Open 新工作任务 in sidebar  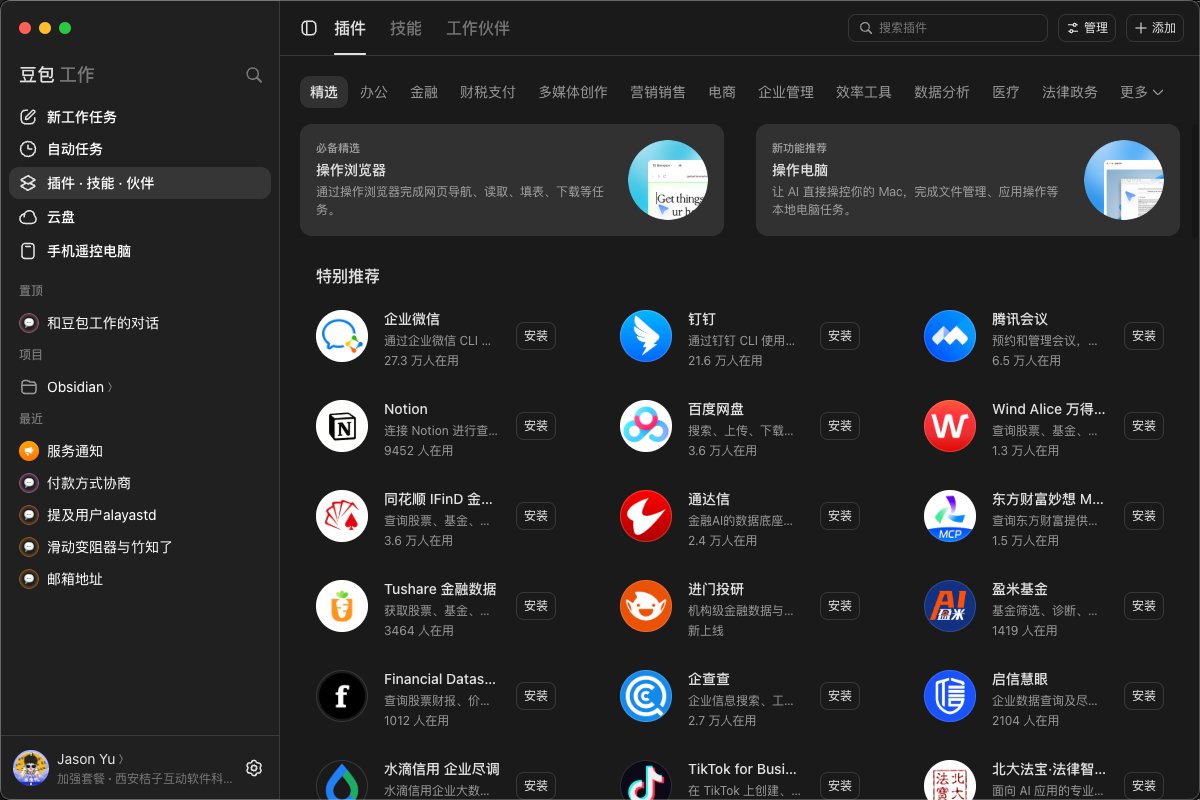tap(140, 117)
